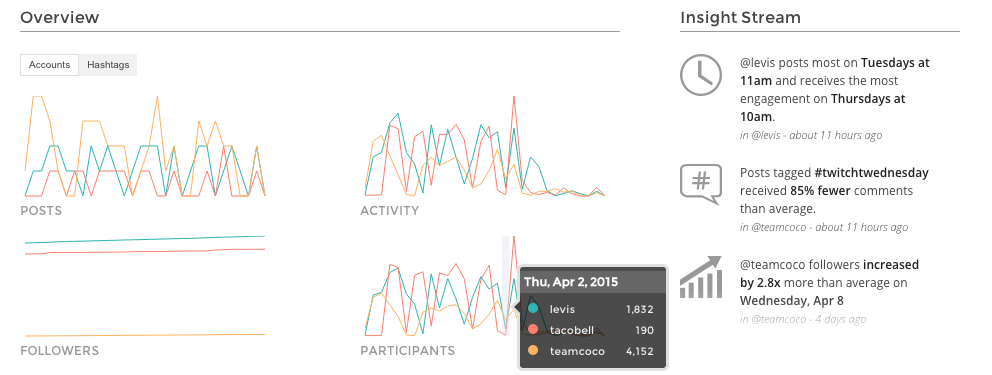Switch to the Hashtags tab

point(108,65)
